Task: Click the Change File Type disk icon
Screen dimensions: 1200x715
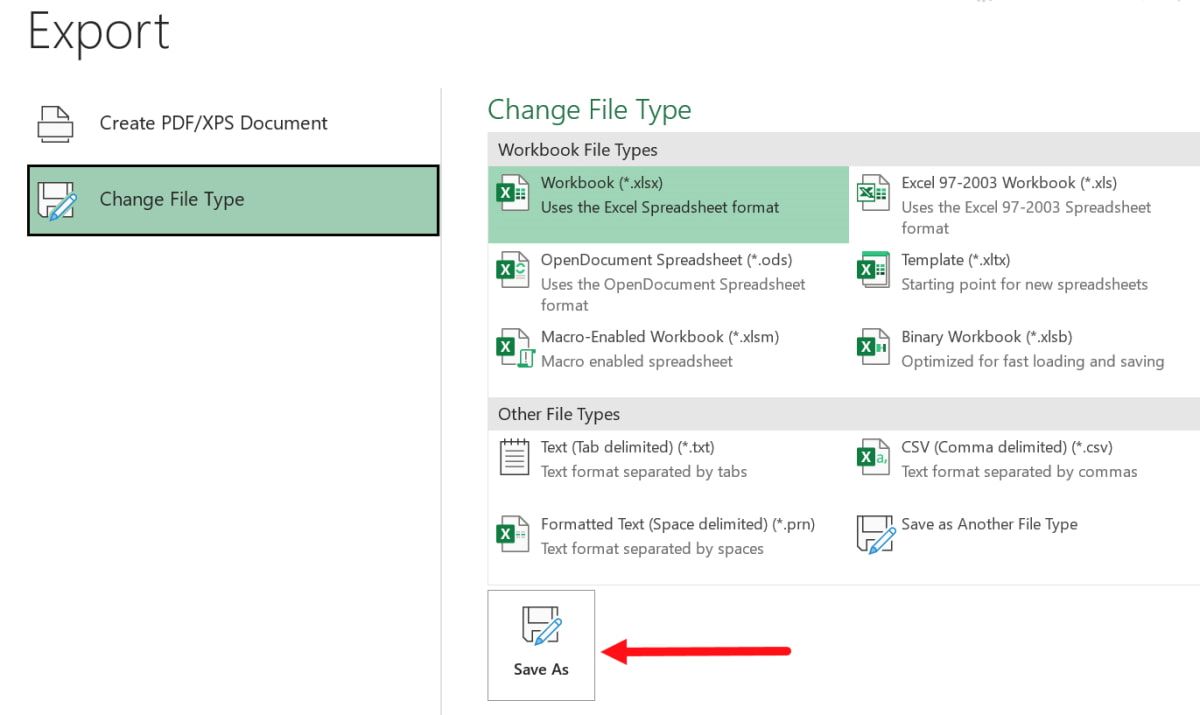Action: pyautogui.click(x=57, y=200)
